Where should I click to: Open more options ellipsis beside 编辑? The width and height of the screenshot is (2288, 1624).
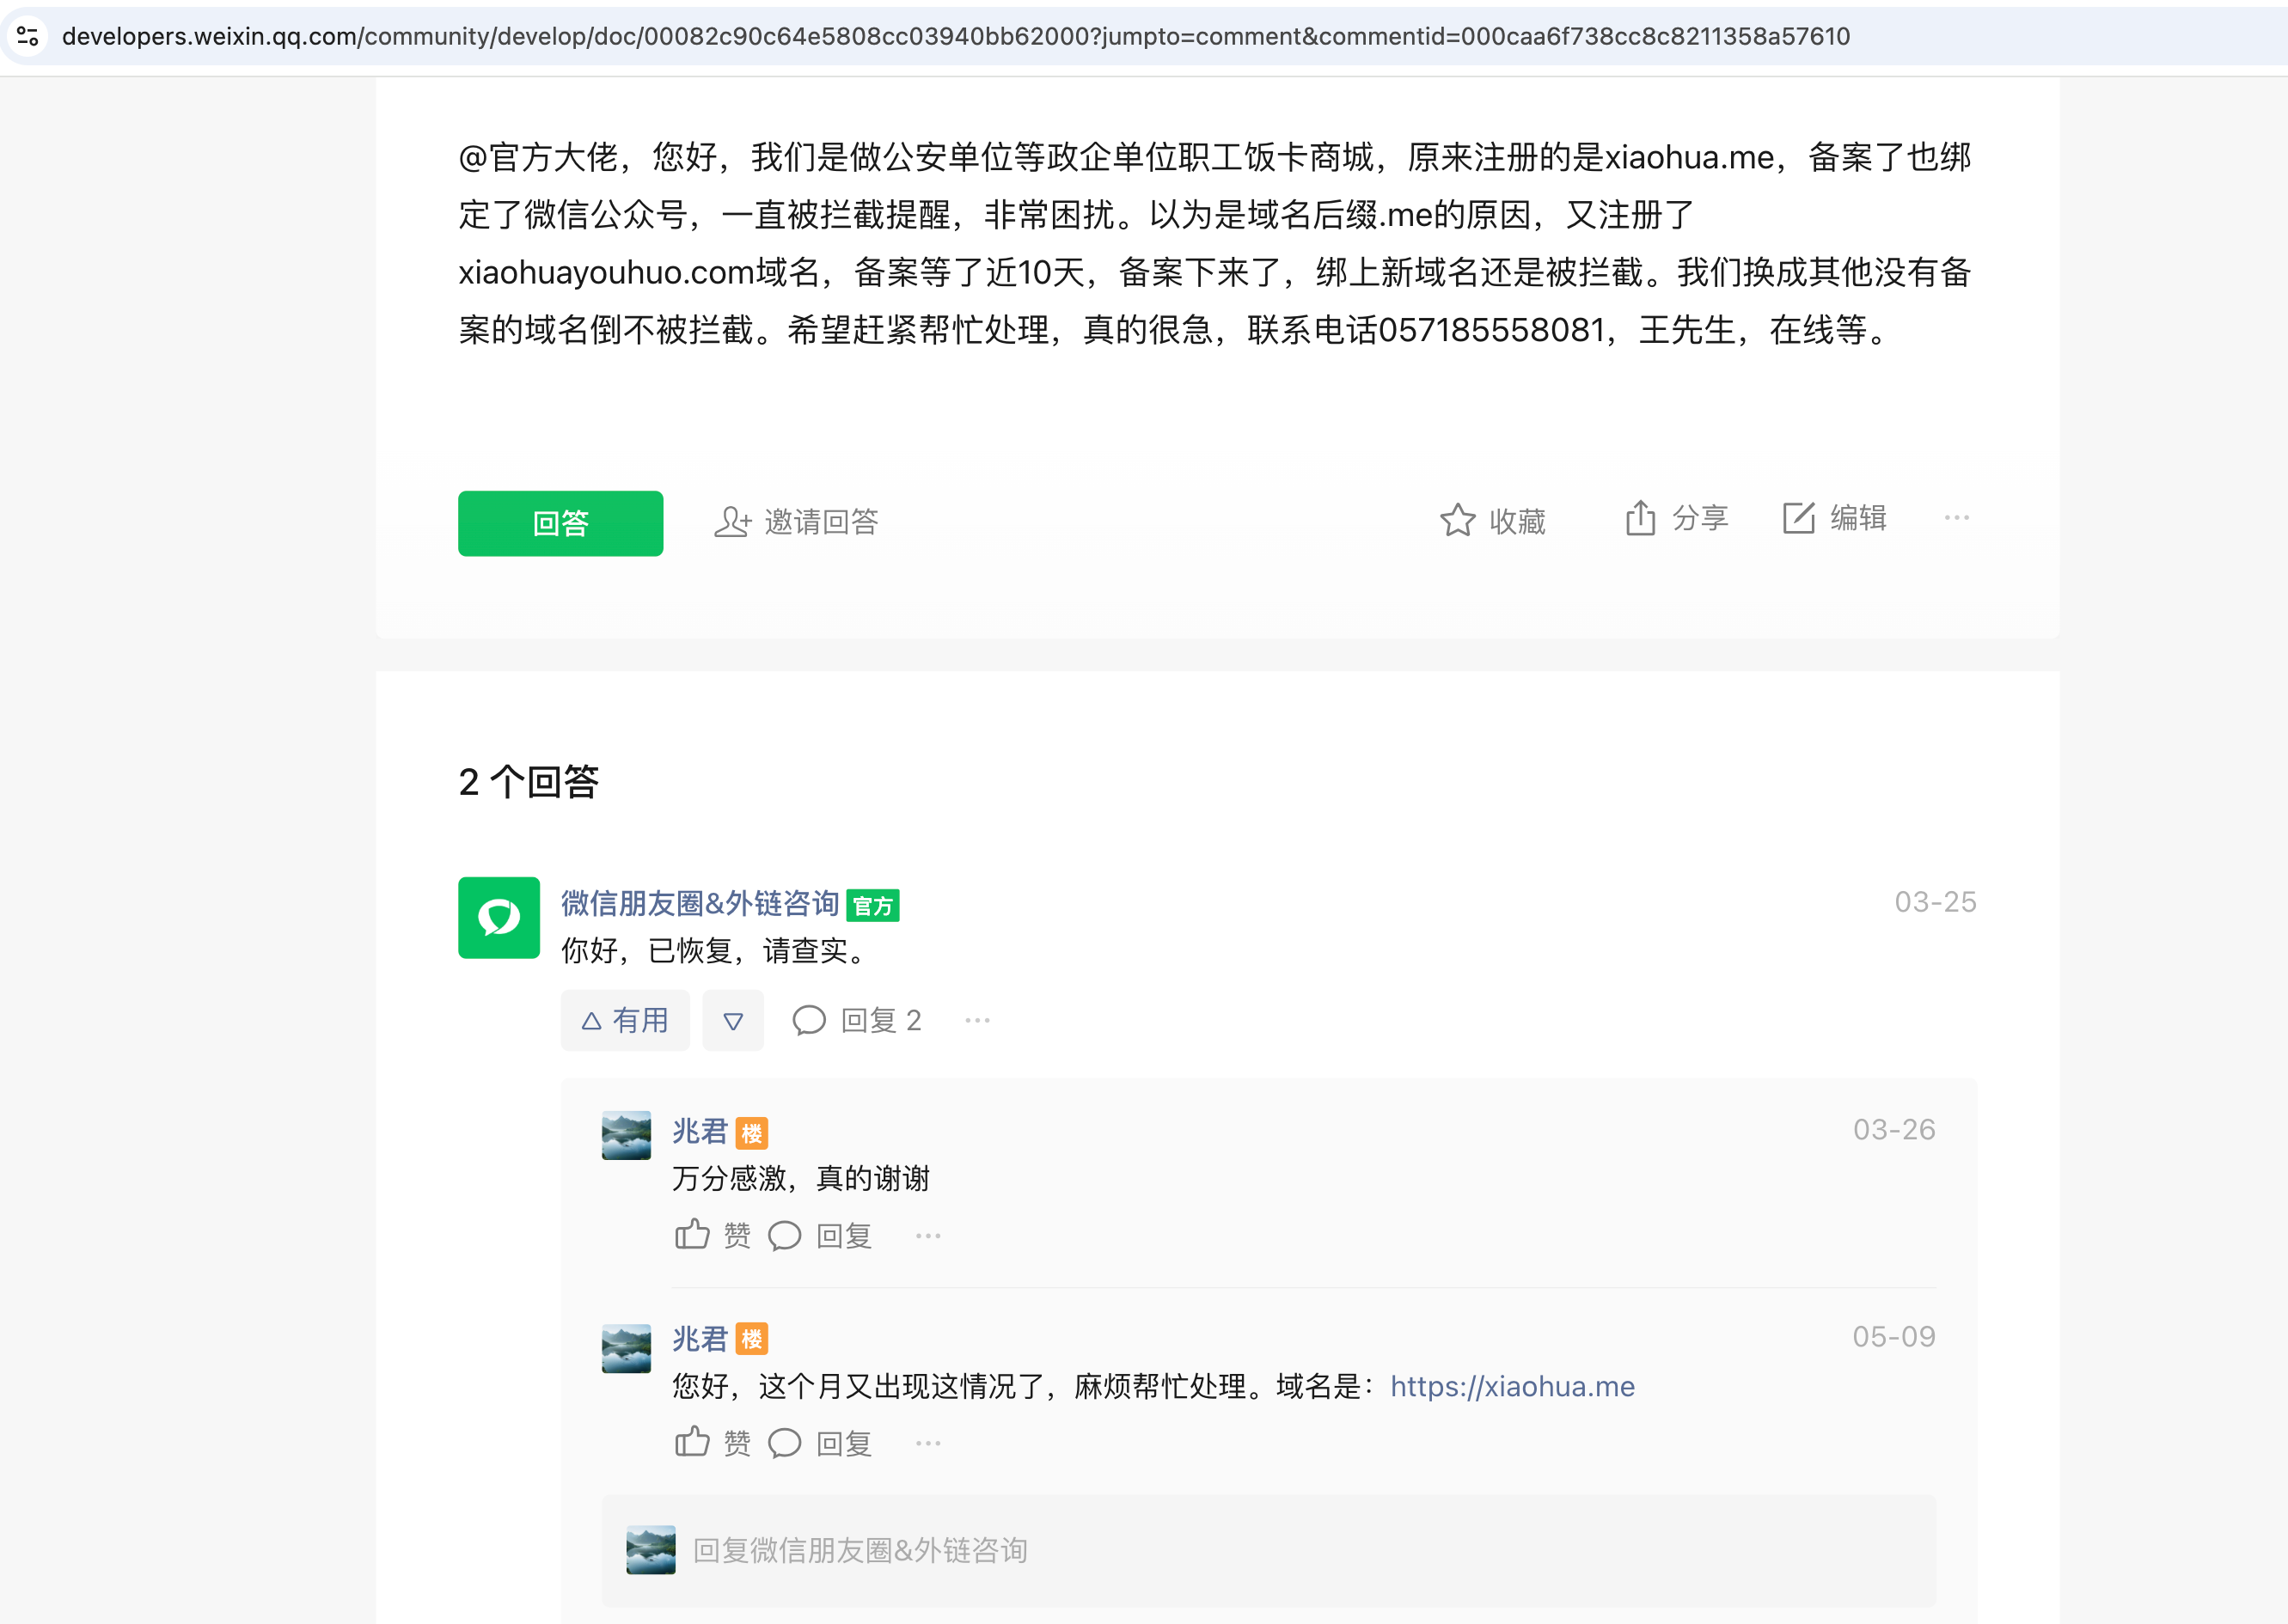pos(1956,518)
